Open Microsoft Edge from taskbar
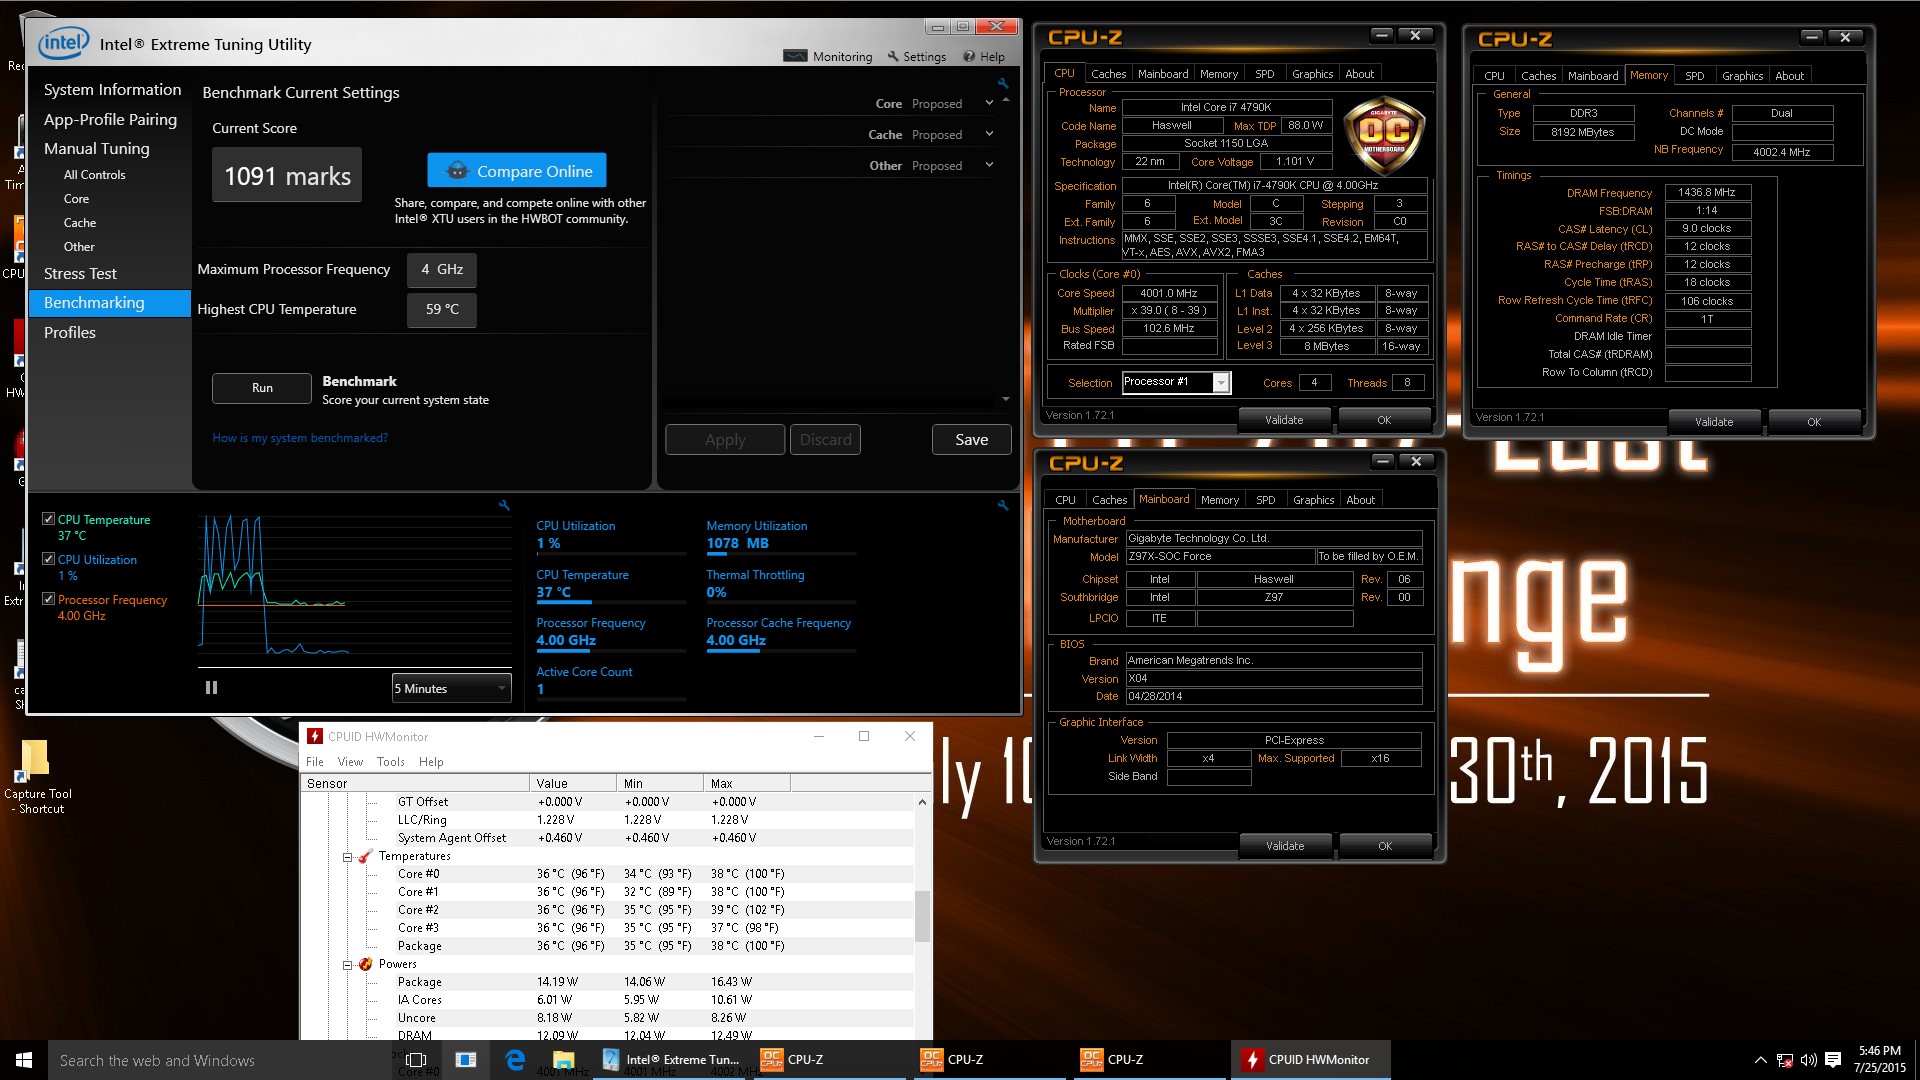This screenshot has height=1080, width=1920. coord(515,1060)
